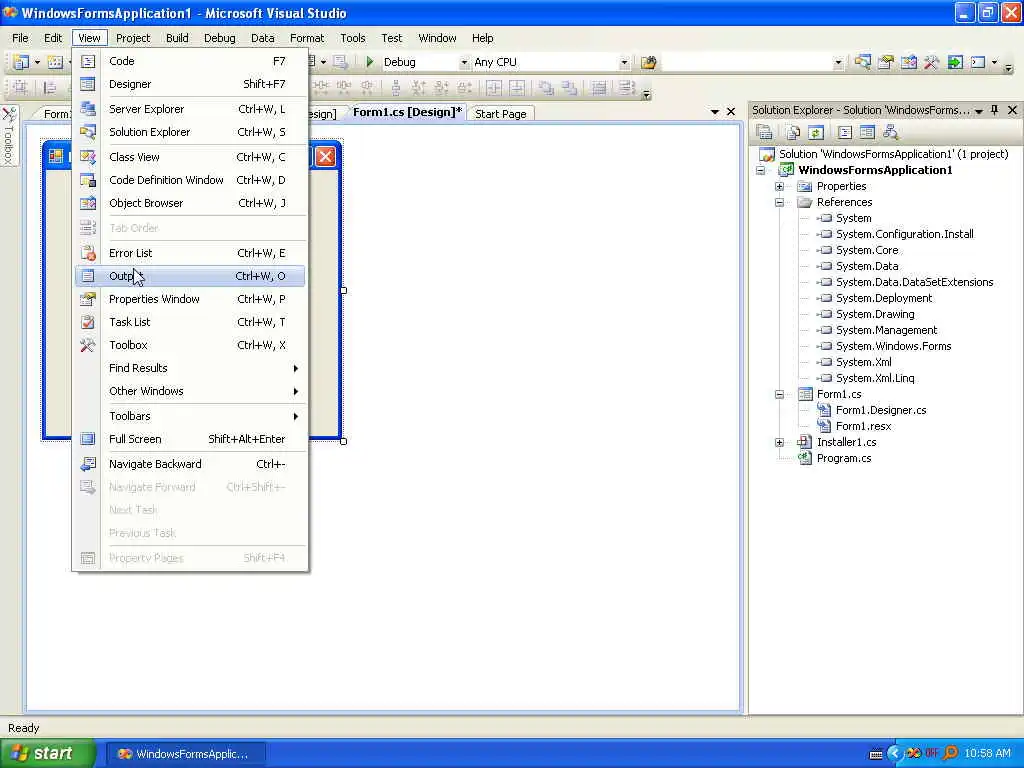Click Error List in the View menu
The width and height of the screenshot is (1024, 768).
pos(189,253)
